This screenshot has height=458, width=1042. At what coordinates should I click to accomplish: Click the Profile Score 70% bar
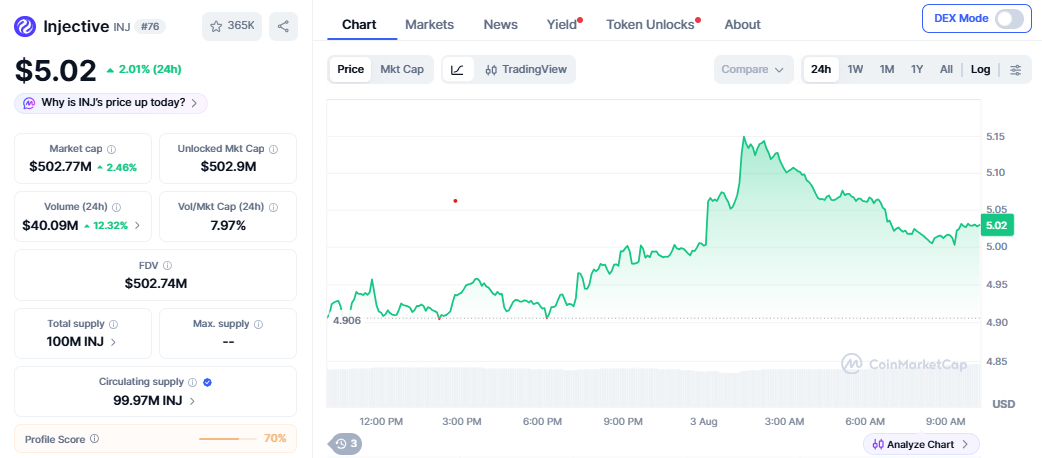(x=227, y=439)
